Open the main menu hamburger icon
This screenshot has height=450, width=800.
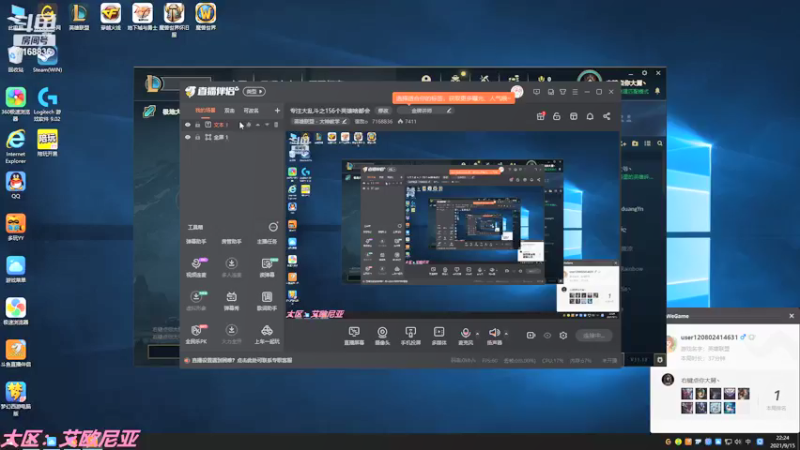click(x=575, y=92)
